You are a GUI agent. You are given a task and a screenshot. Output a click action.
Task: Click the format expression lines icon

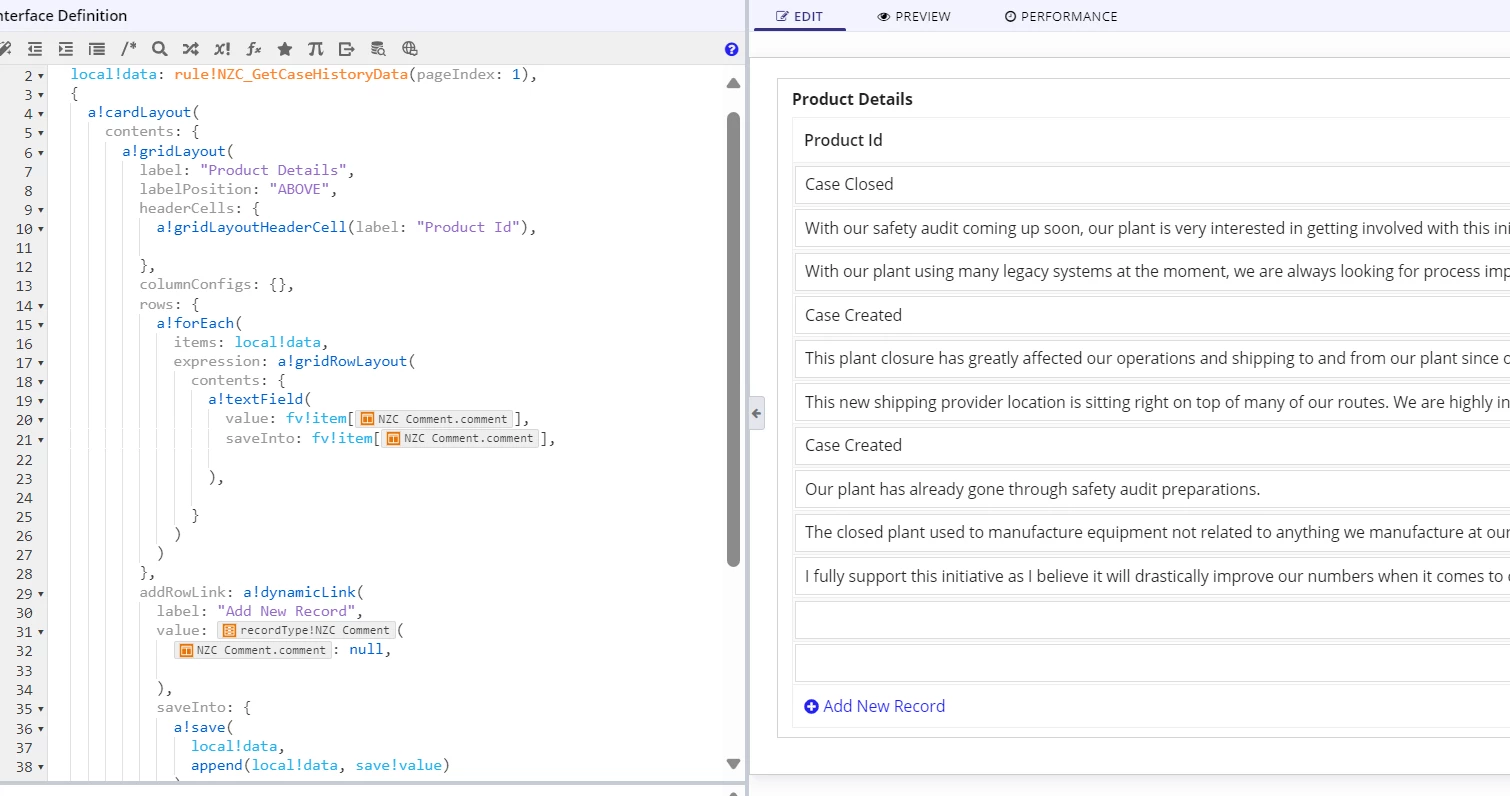(x=97, y=48)
